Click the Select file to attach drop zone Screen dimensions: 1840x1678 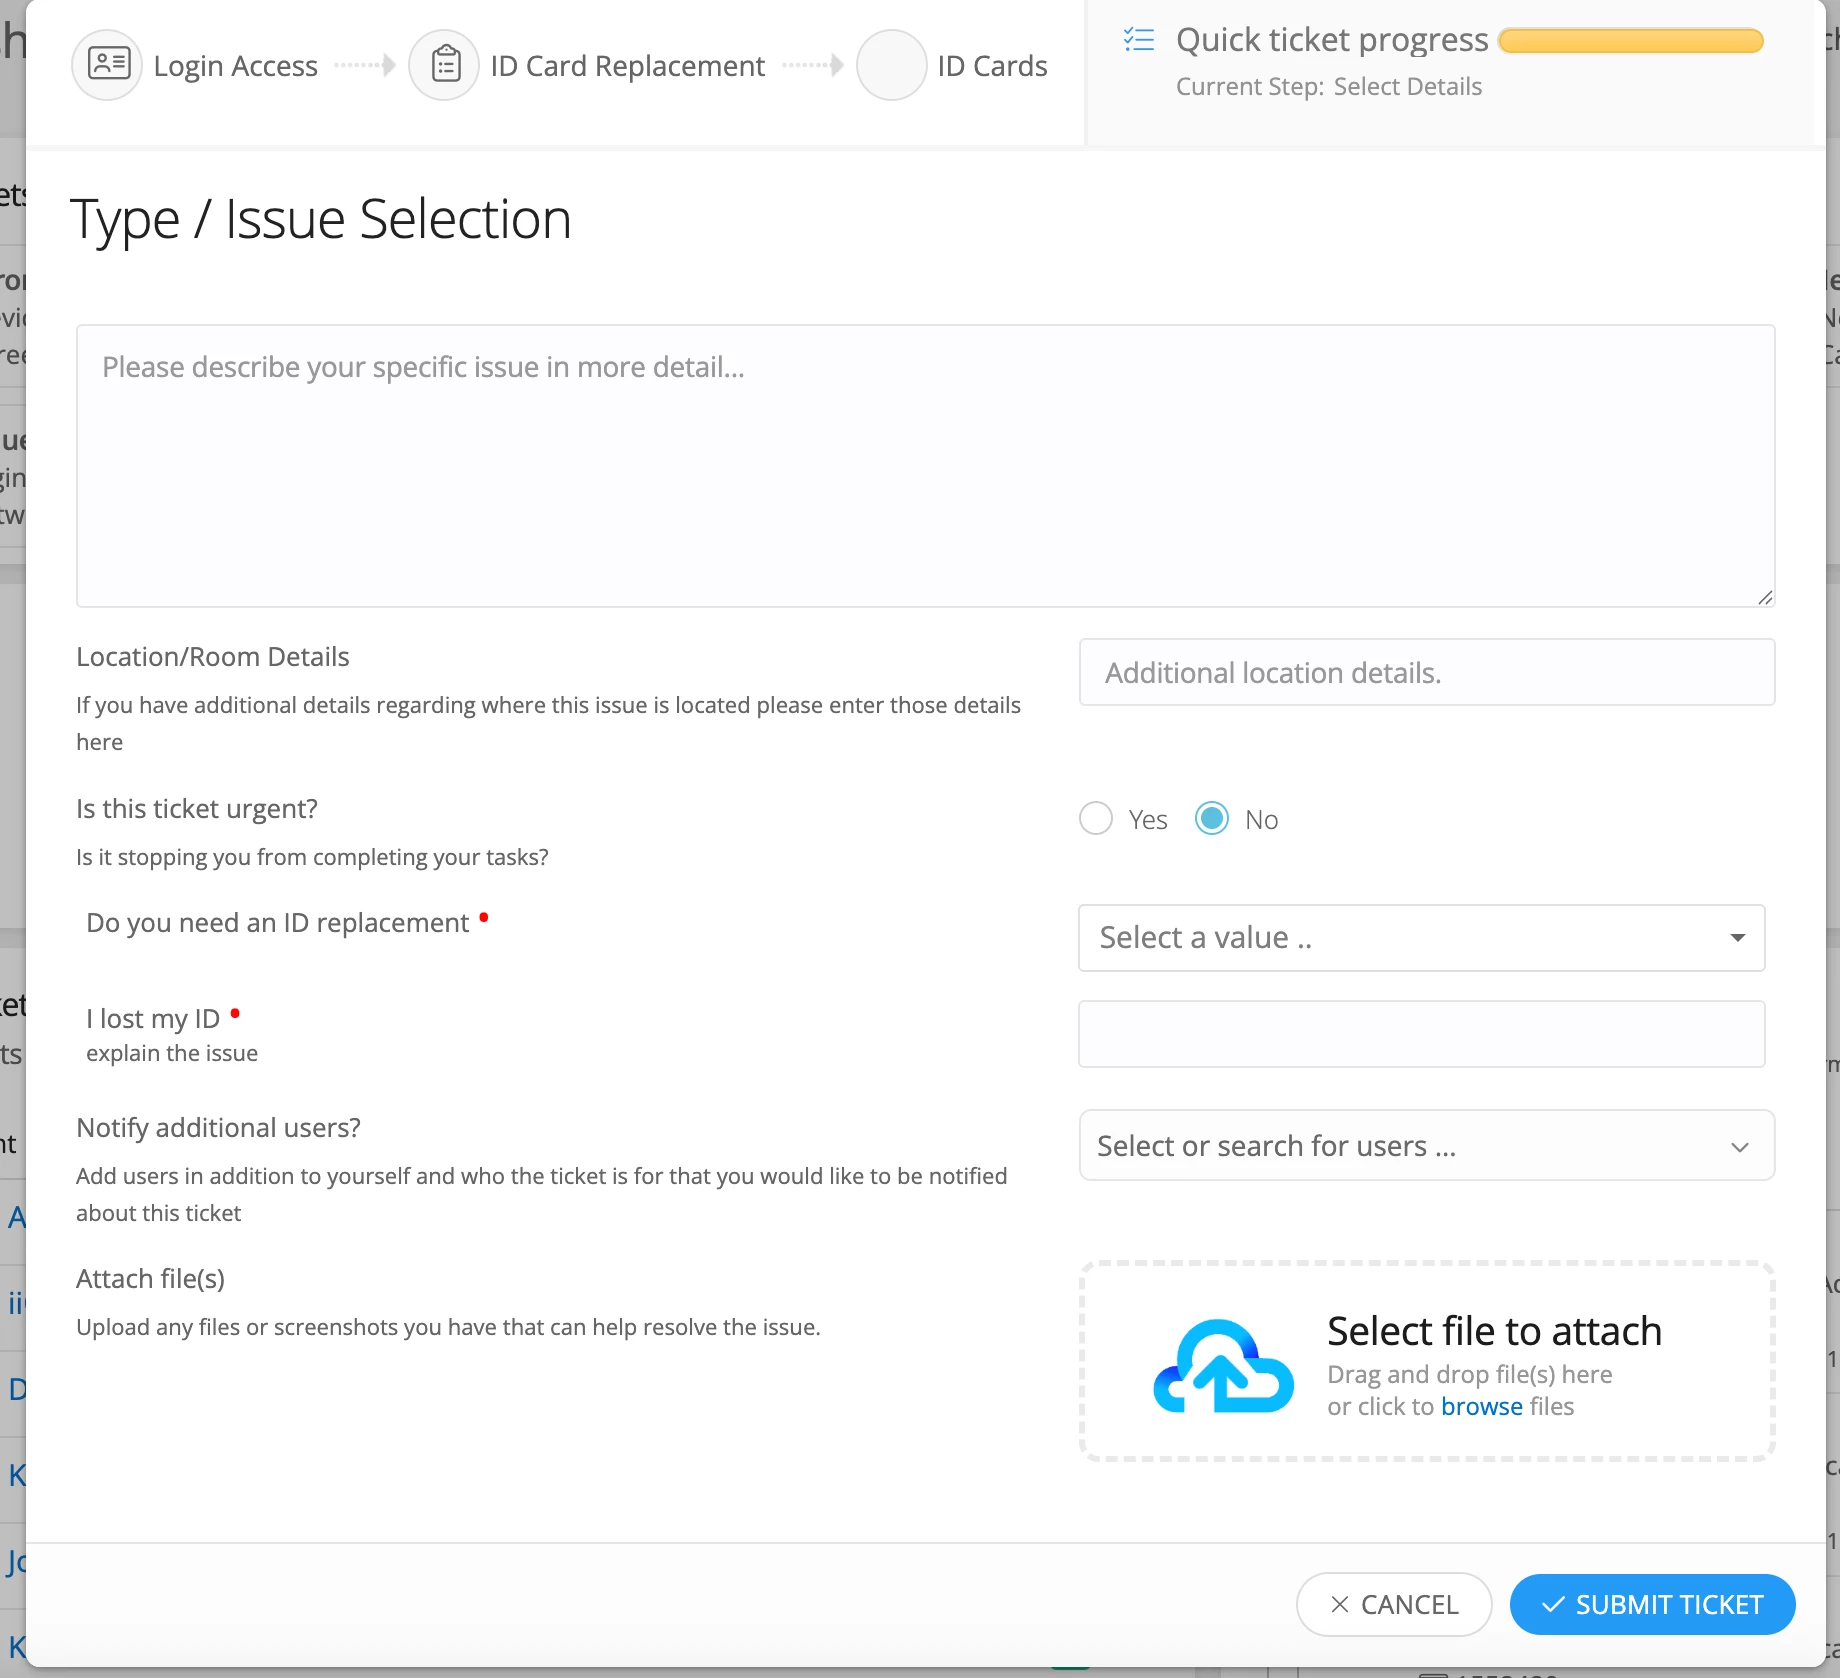pyautogui.click(x=1427, y=1361)
